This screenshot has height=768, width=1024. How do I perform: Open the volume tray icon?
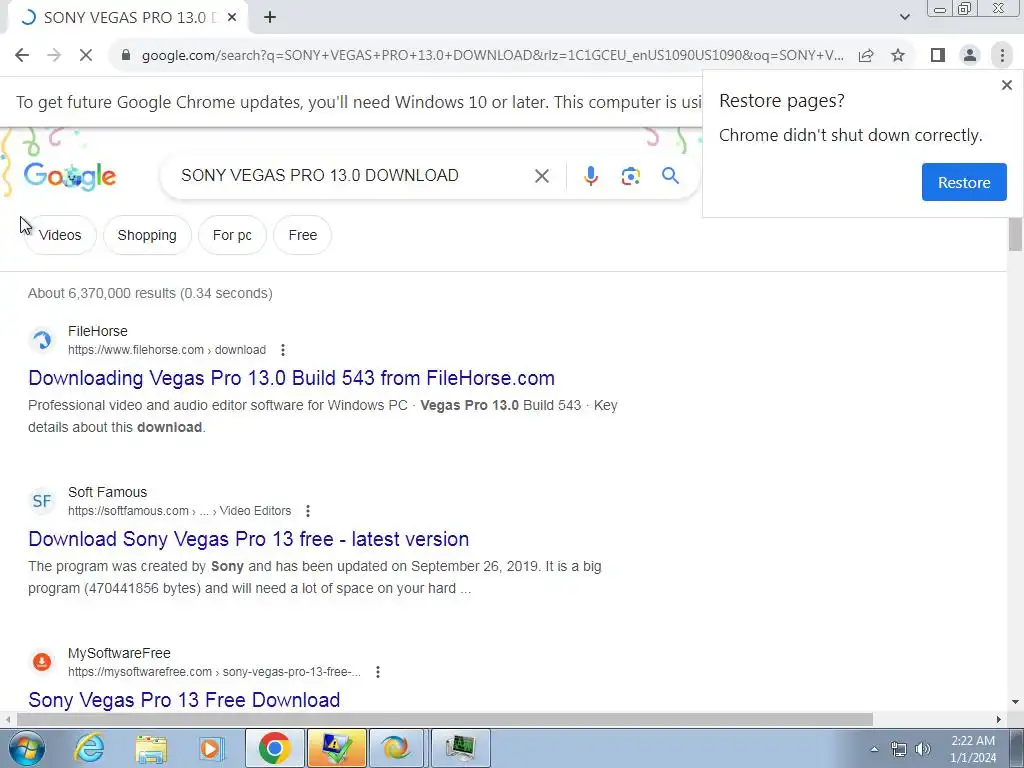[923, 750]
